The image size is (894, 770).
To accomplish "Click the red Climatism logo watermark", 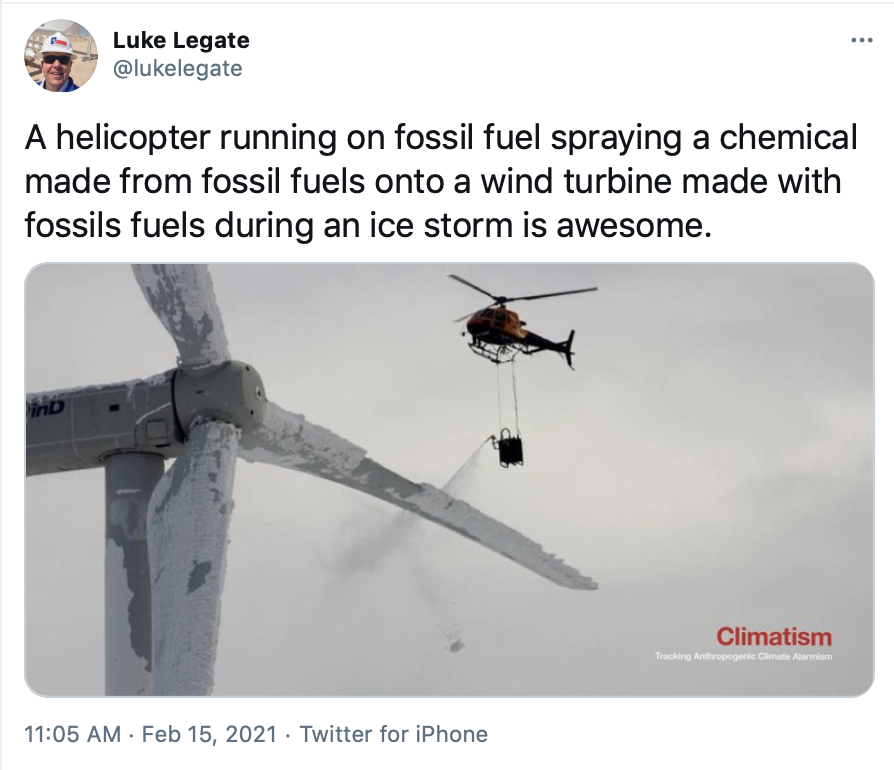I will 773,636.
